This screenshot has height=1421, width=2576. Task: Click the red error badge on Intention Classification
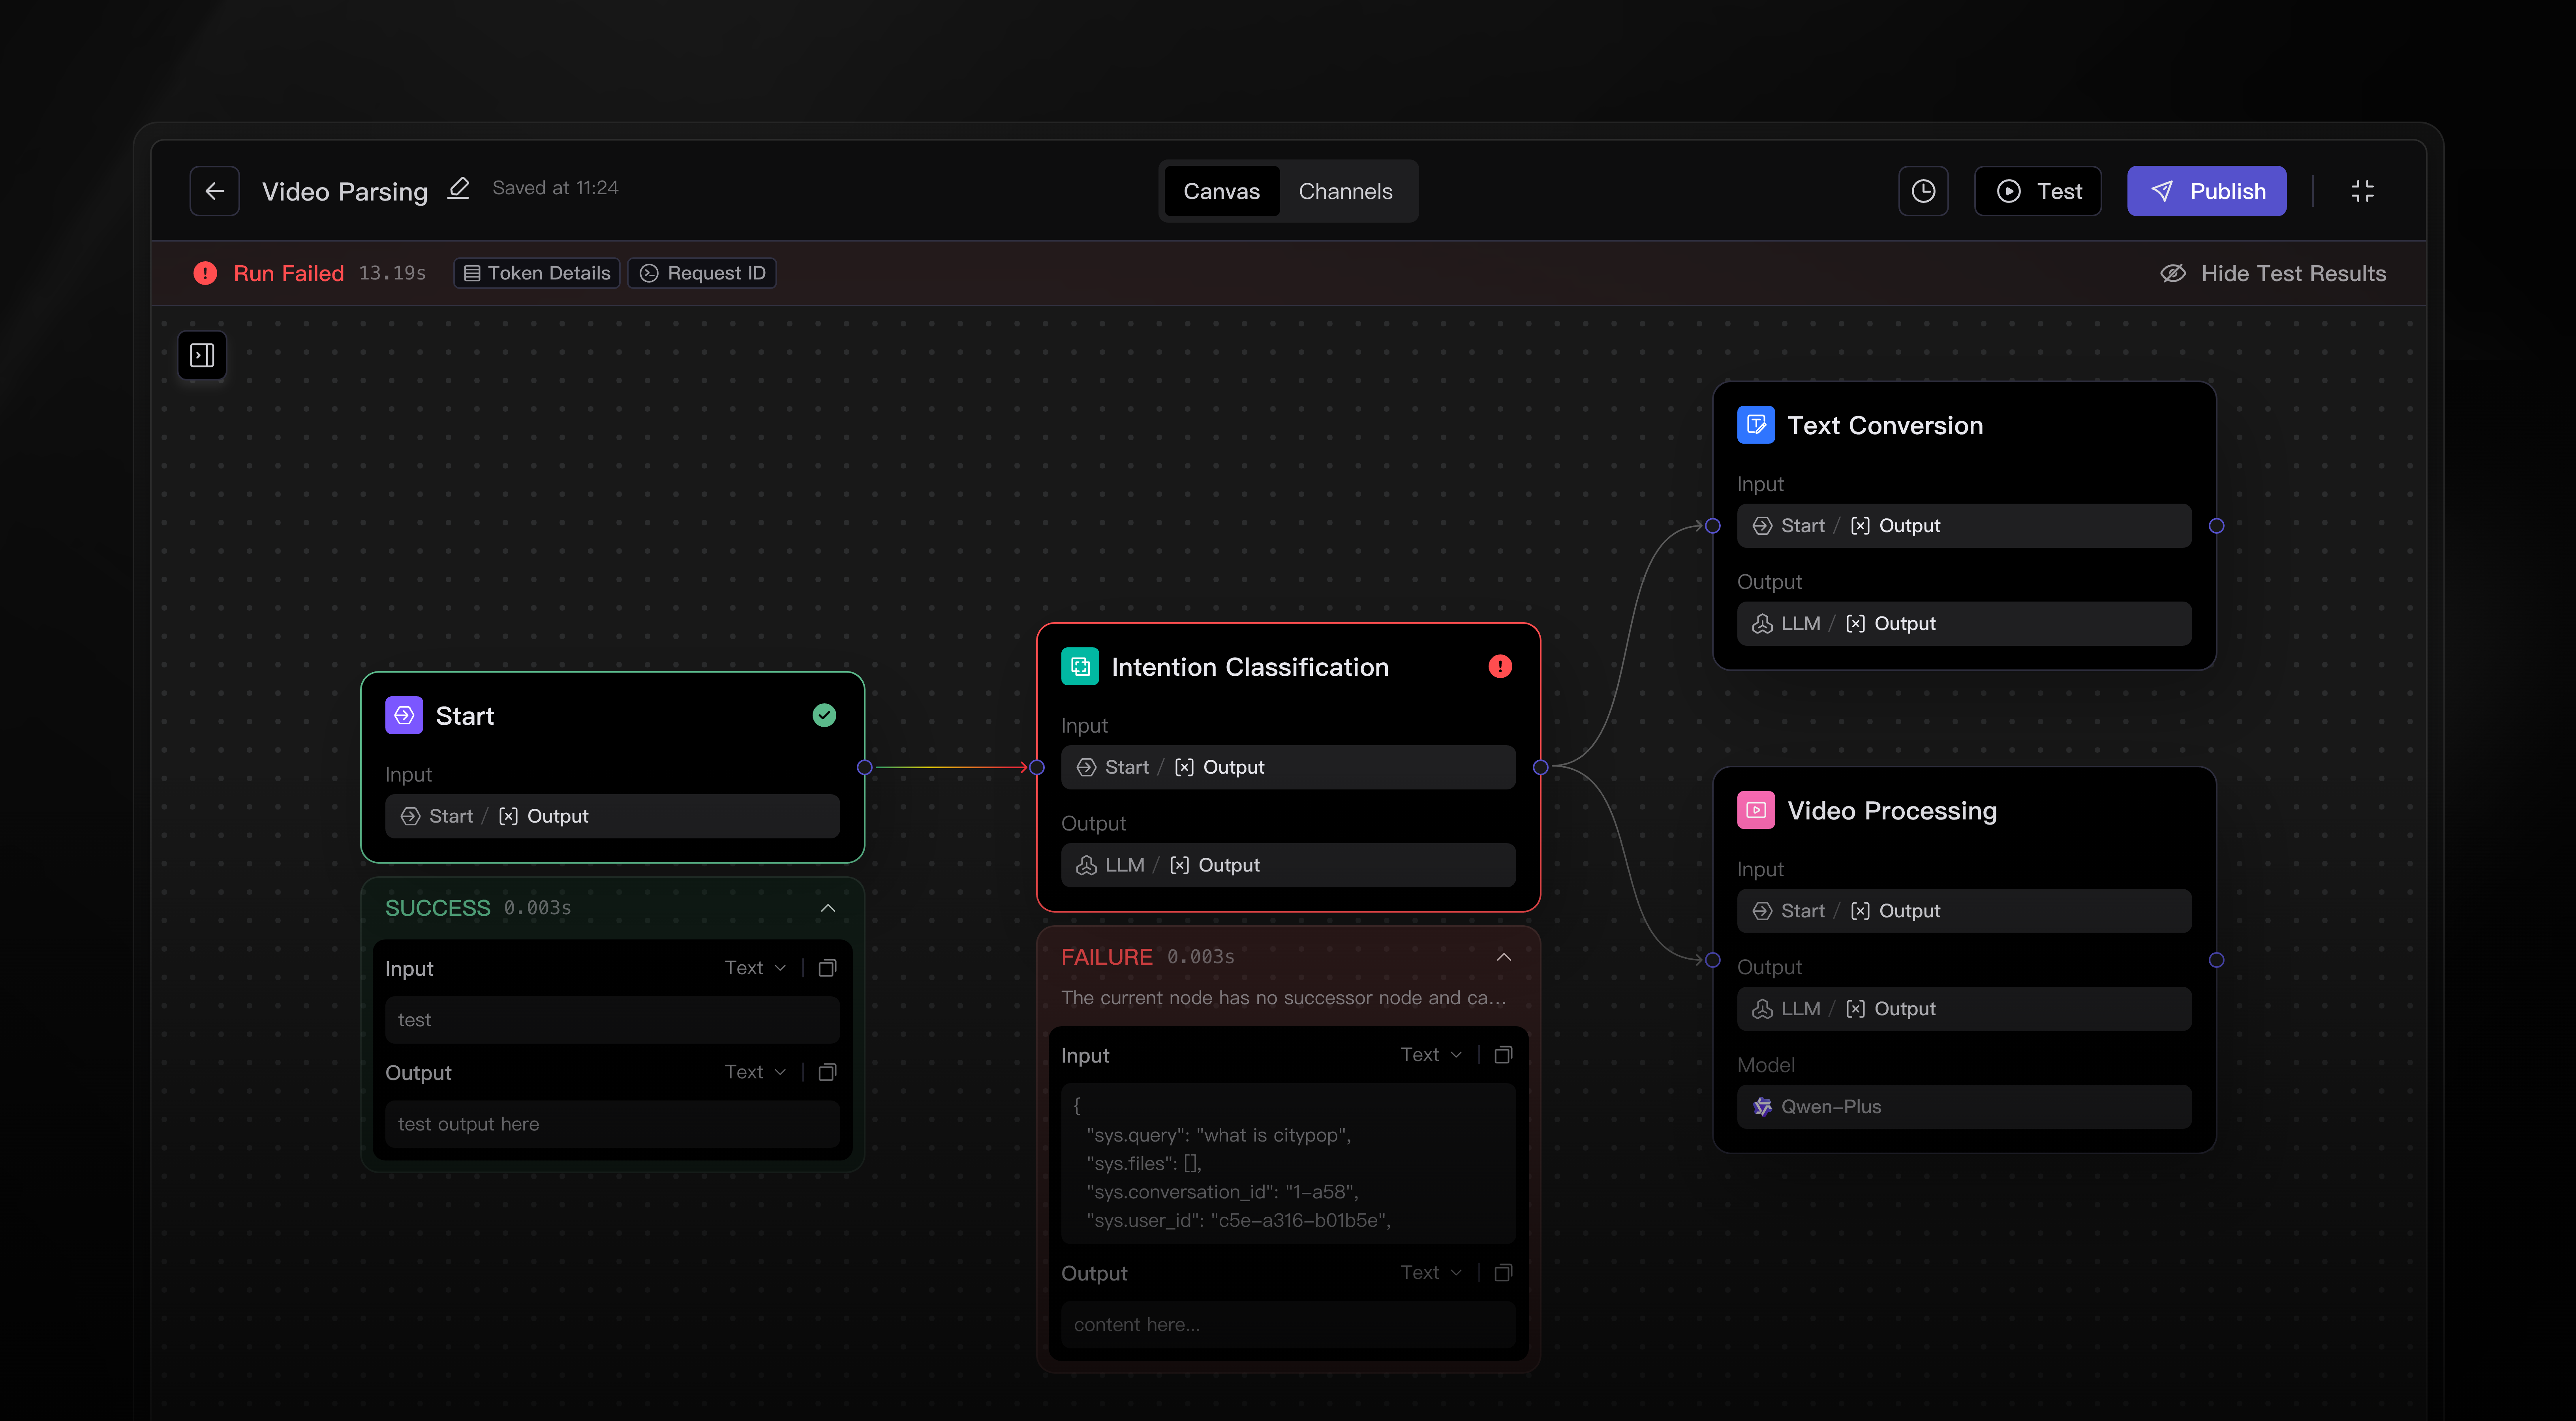point(1500,666)
